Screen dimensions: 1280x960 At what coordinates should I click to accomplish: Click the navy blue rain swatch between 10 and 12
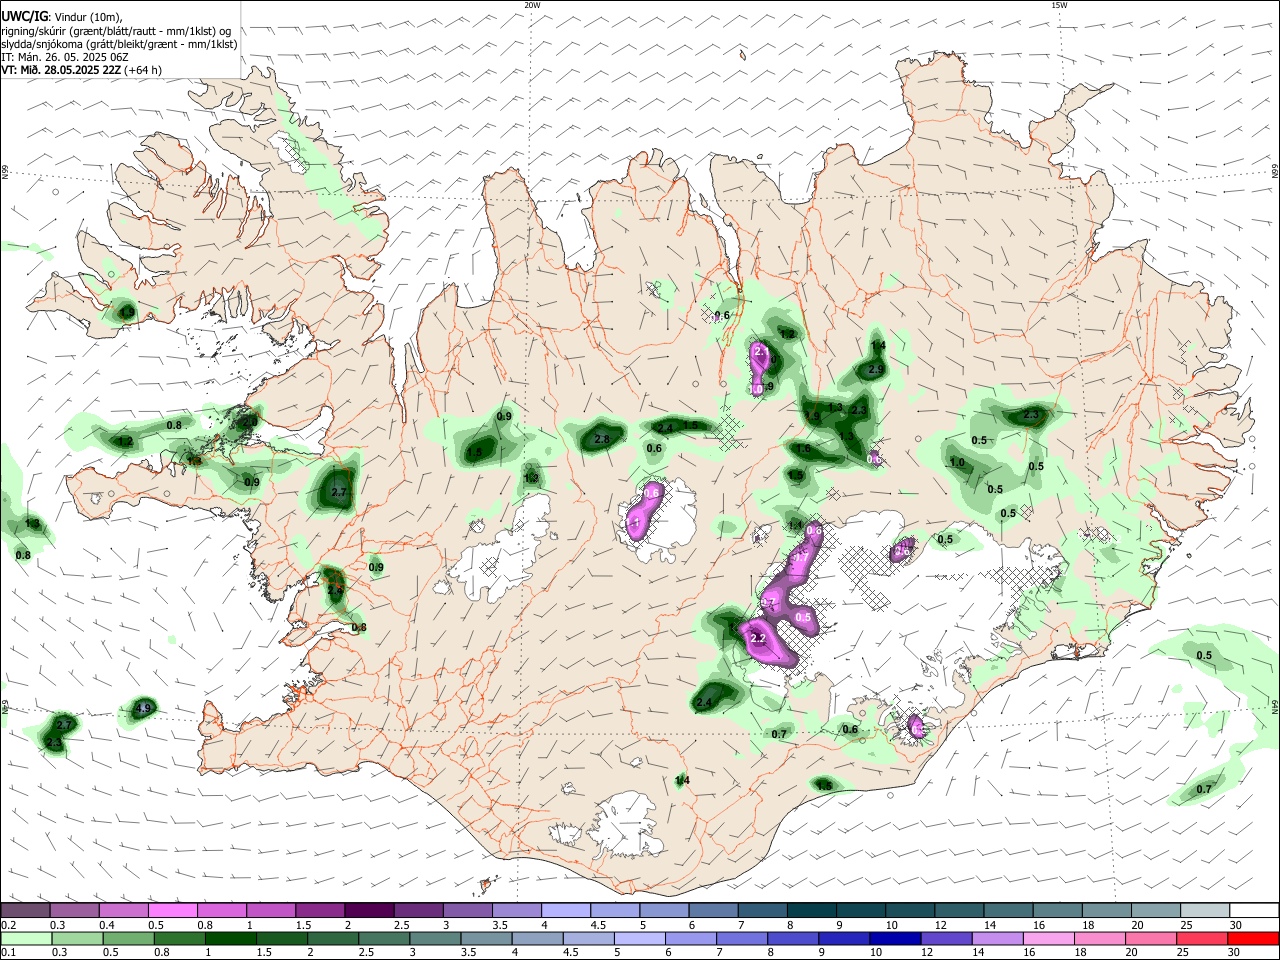(x=895, y=938)
